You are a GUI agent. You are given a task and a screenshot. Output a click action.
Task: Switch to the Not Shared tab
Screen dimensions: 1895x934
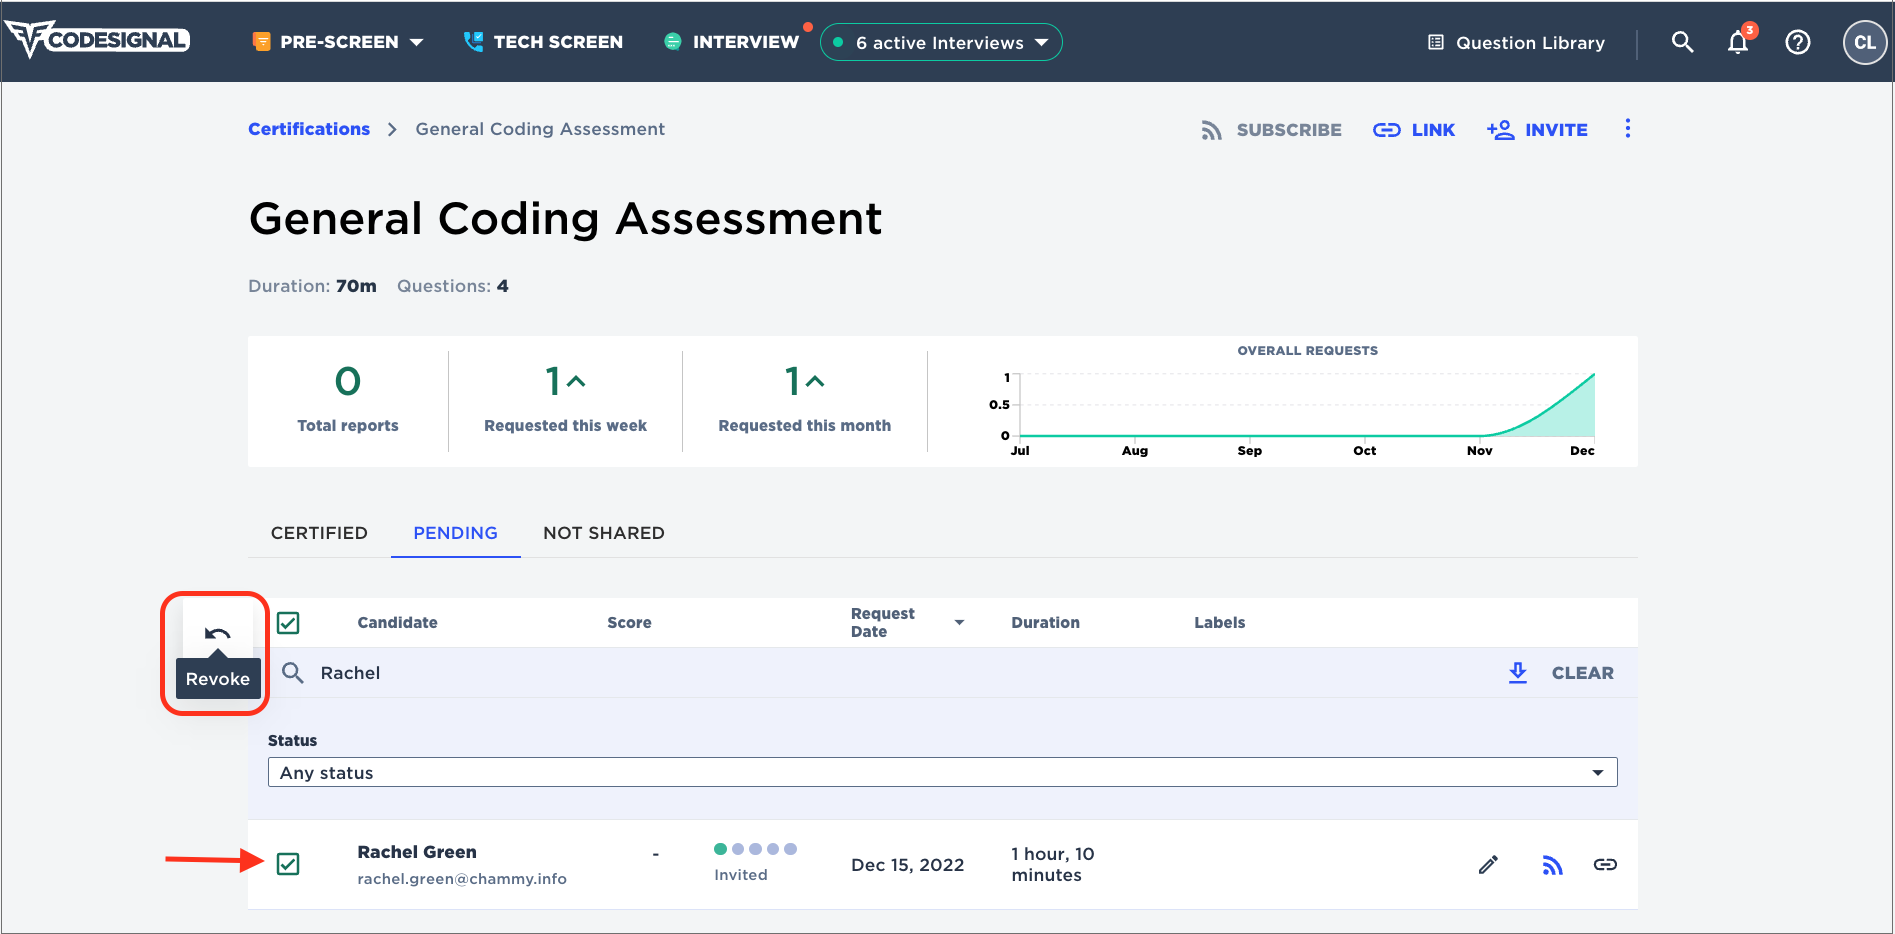(x=604, y=533)
